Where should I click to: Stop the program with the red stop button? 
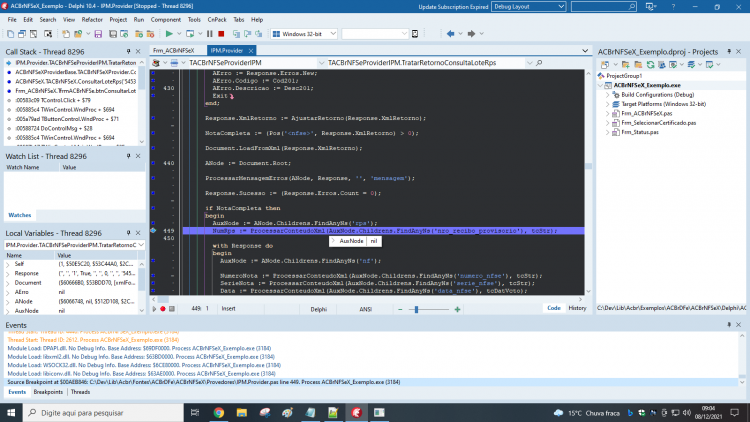click(x=221, y=34)
